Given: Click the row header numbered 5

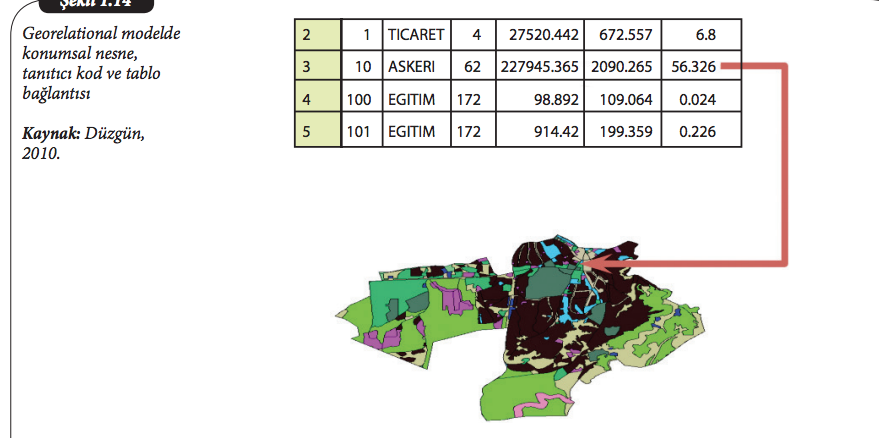Looking at the screenshot, I should click(317, 132).
